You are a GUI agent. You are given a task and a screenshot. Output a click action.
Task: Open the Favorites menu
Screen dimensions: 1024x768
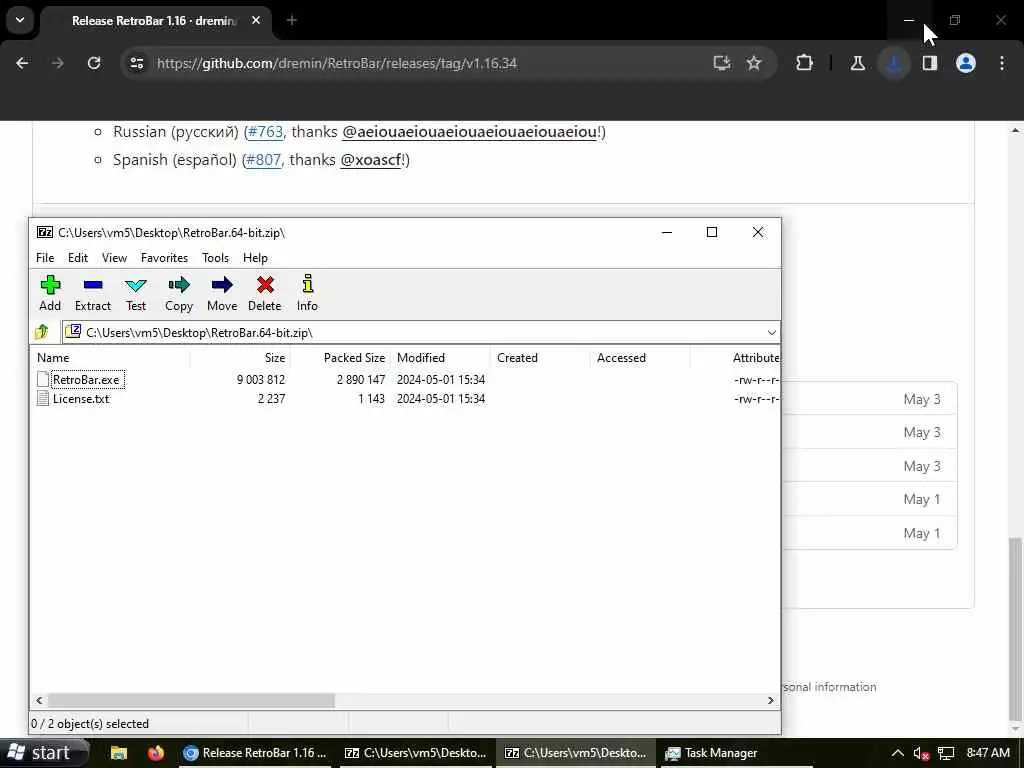165,258
